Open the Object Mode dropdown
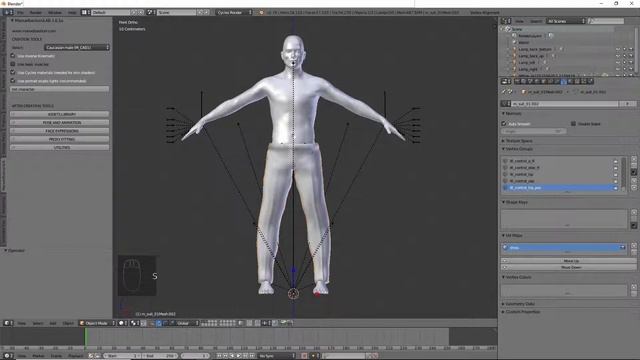The image size is (640, 360). [x=97, y=323]
